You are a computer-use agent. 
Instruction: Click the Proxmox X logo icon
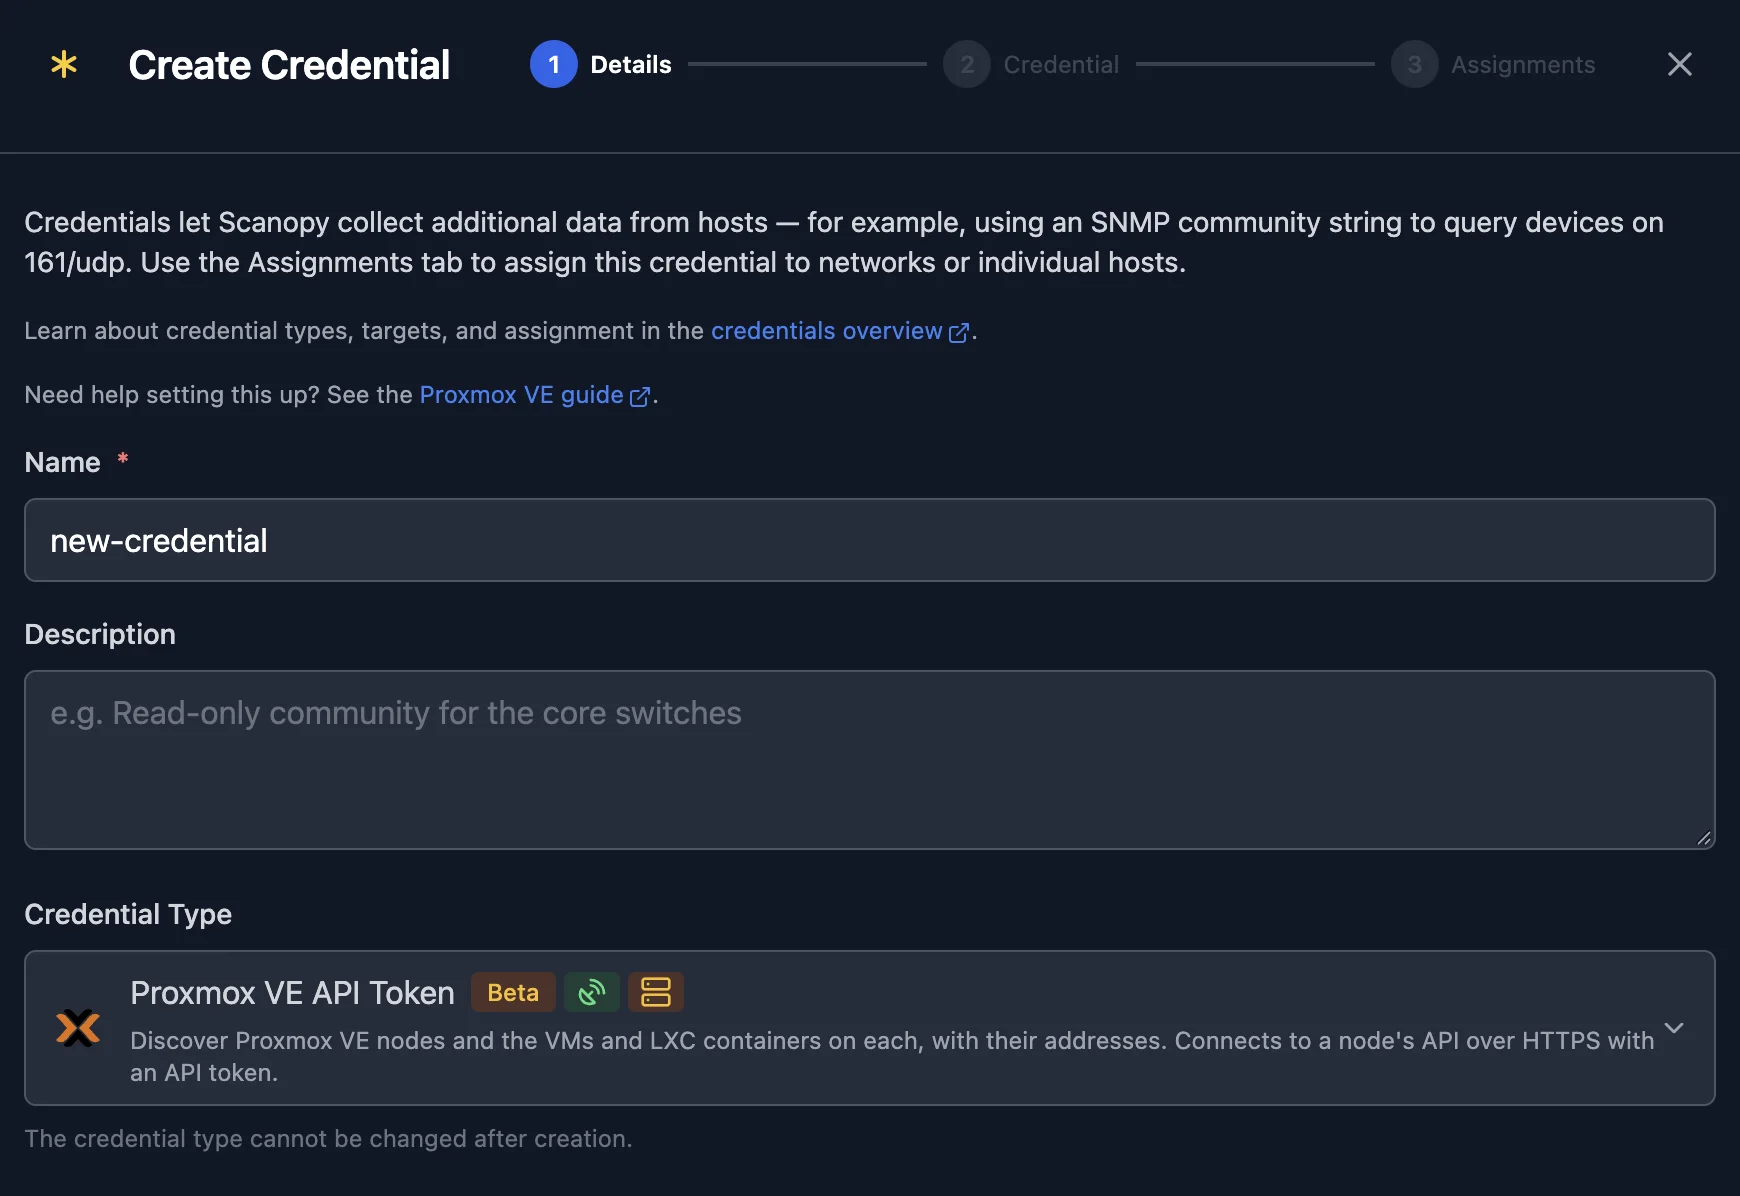(78, 1028)
